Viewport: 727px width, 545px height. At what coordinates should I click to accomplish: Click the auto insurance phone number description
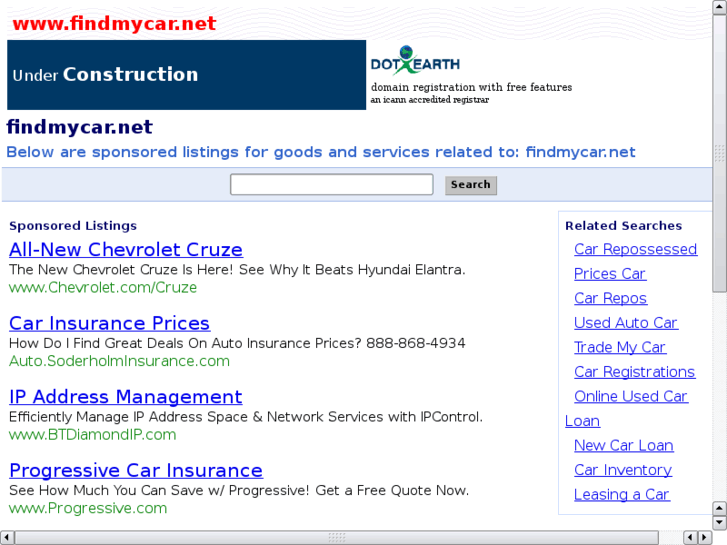(237, 343)
